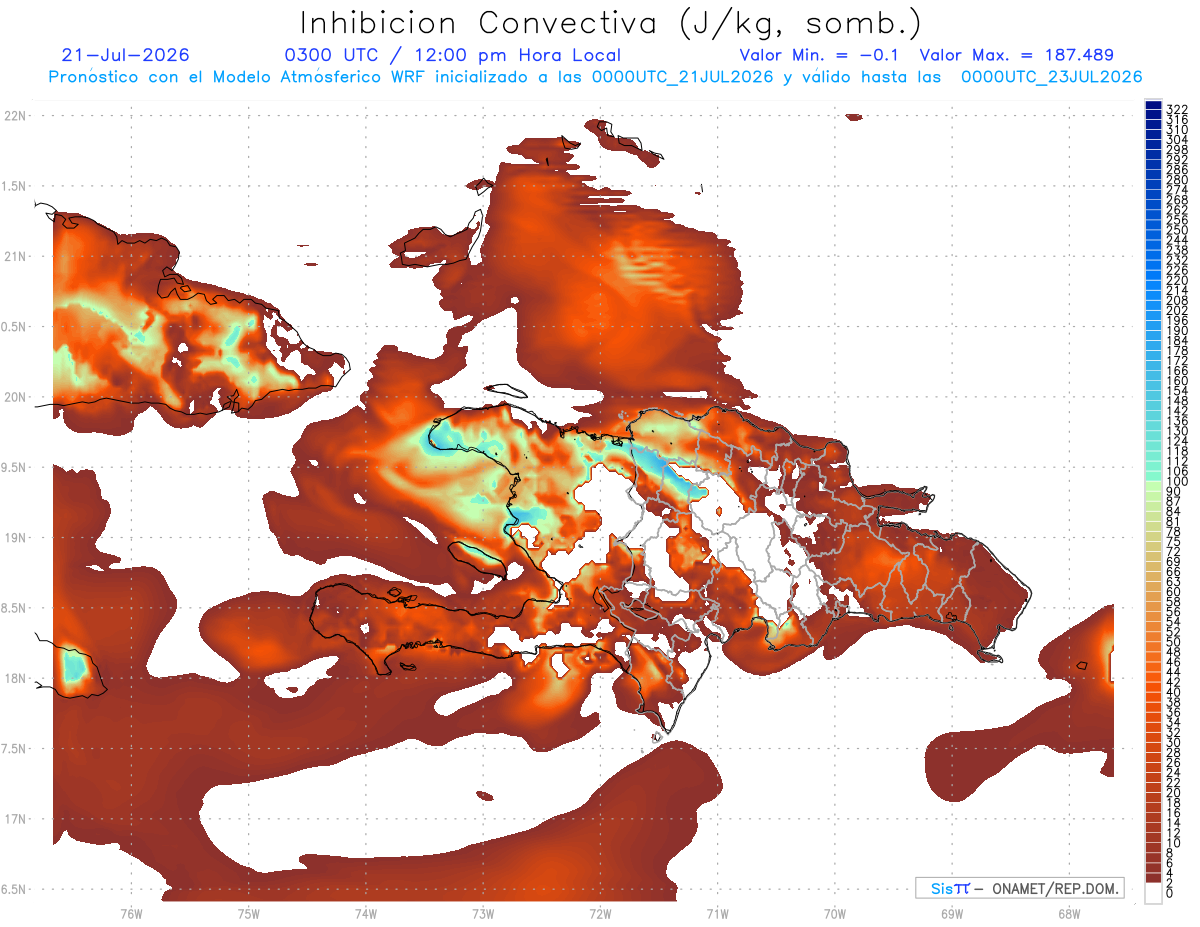Click the '0000UTC_21JUL2026' initialization time
The height and width of the screenshot is (927, 1200).
point(683,77)
